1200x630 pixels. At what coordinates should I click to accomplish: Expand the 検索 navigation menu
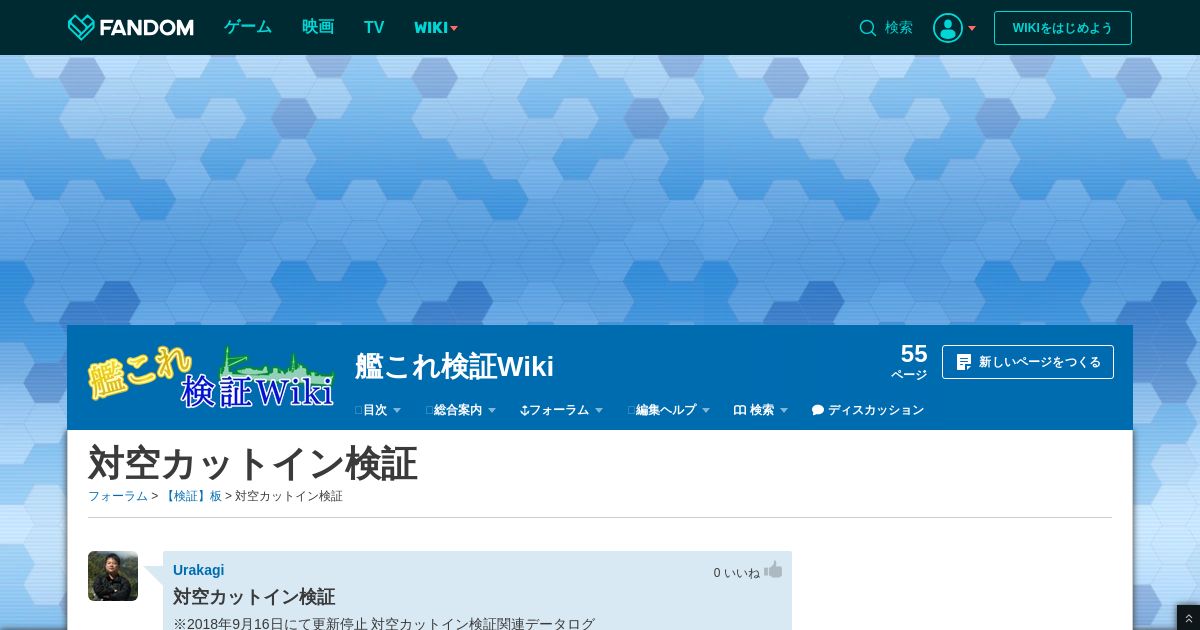(761, 410)
